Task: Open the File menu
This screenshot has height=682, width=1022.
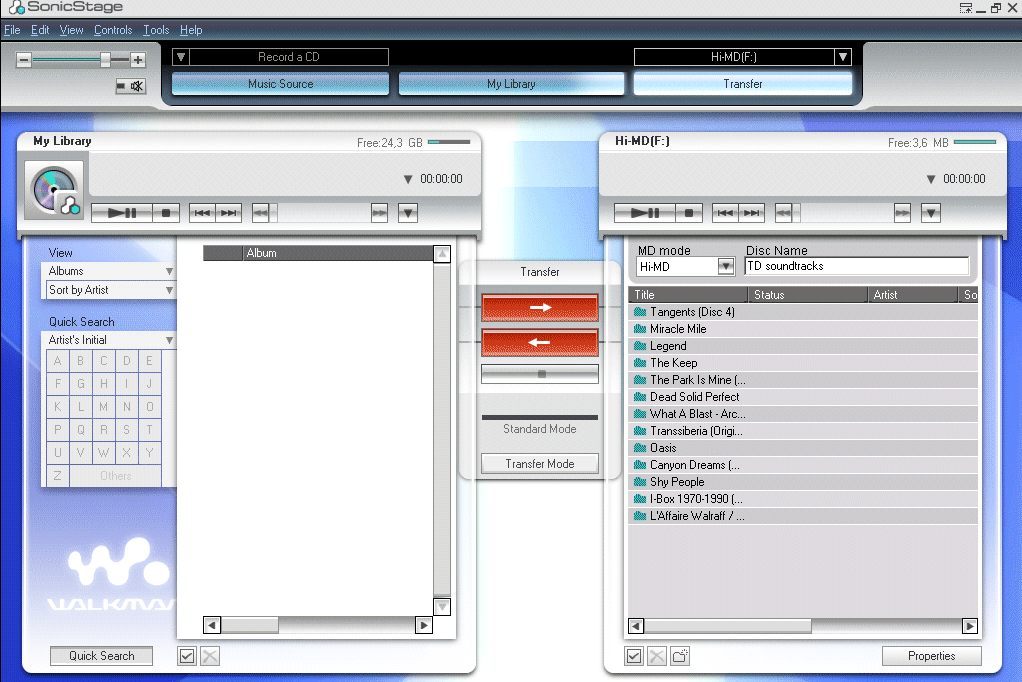Action: [12, 30]
